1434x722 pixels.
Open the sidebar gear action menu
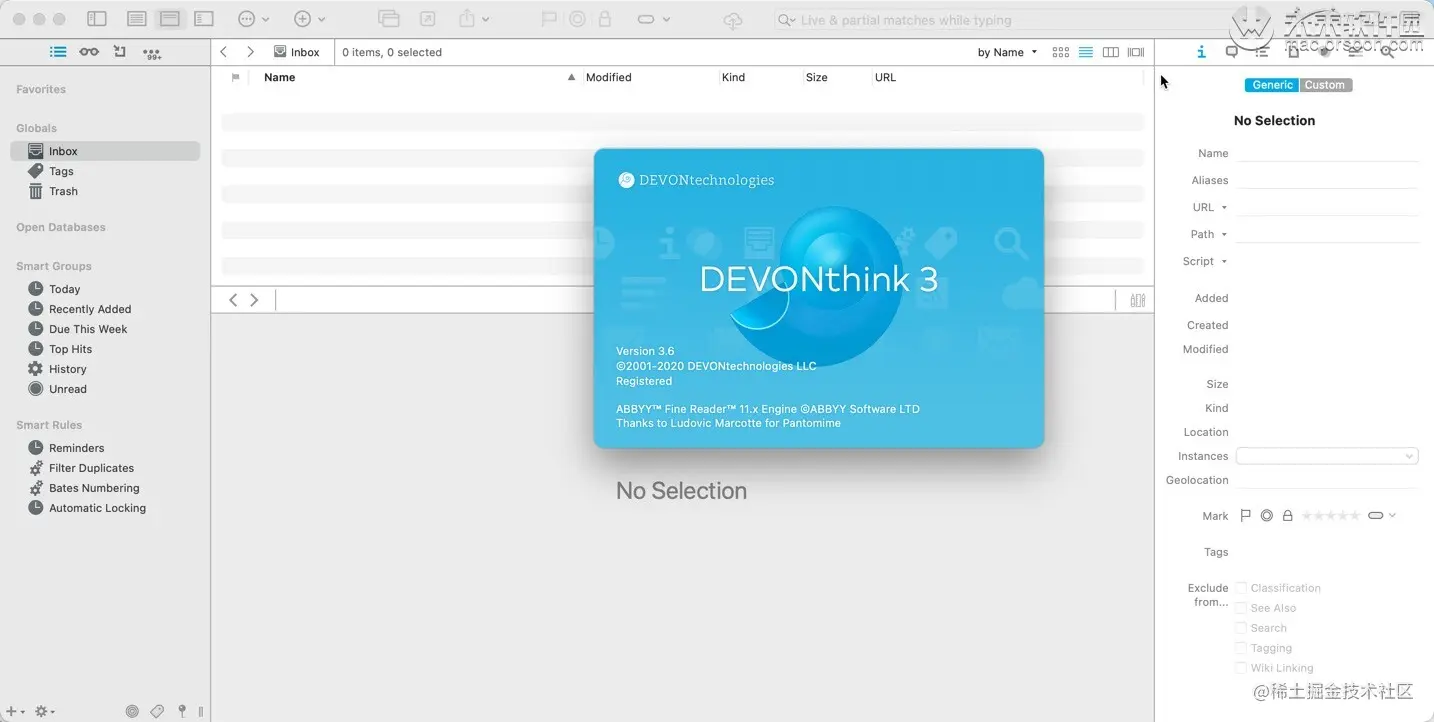click(x=45, y=711)
